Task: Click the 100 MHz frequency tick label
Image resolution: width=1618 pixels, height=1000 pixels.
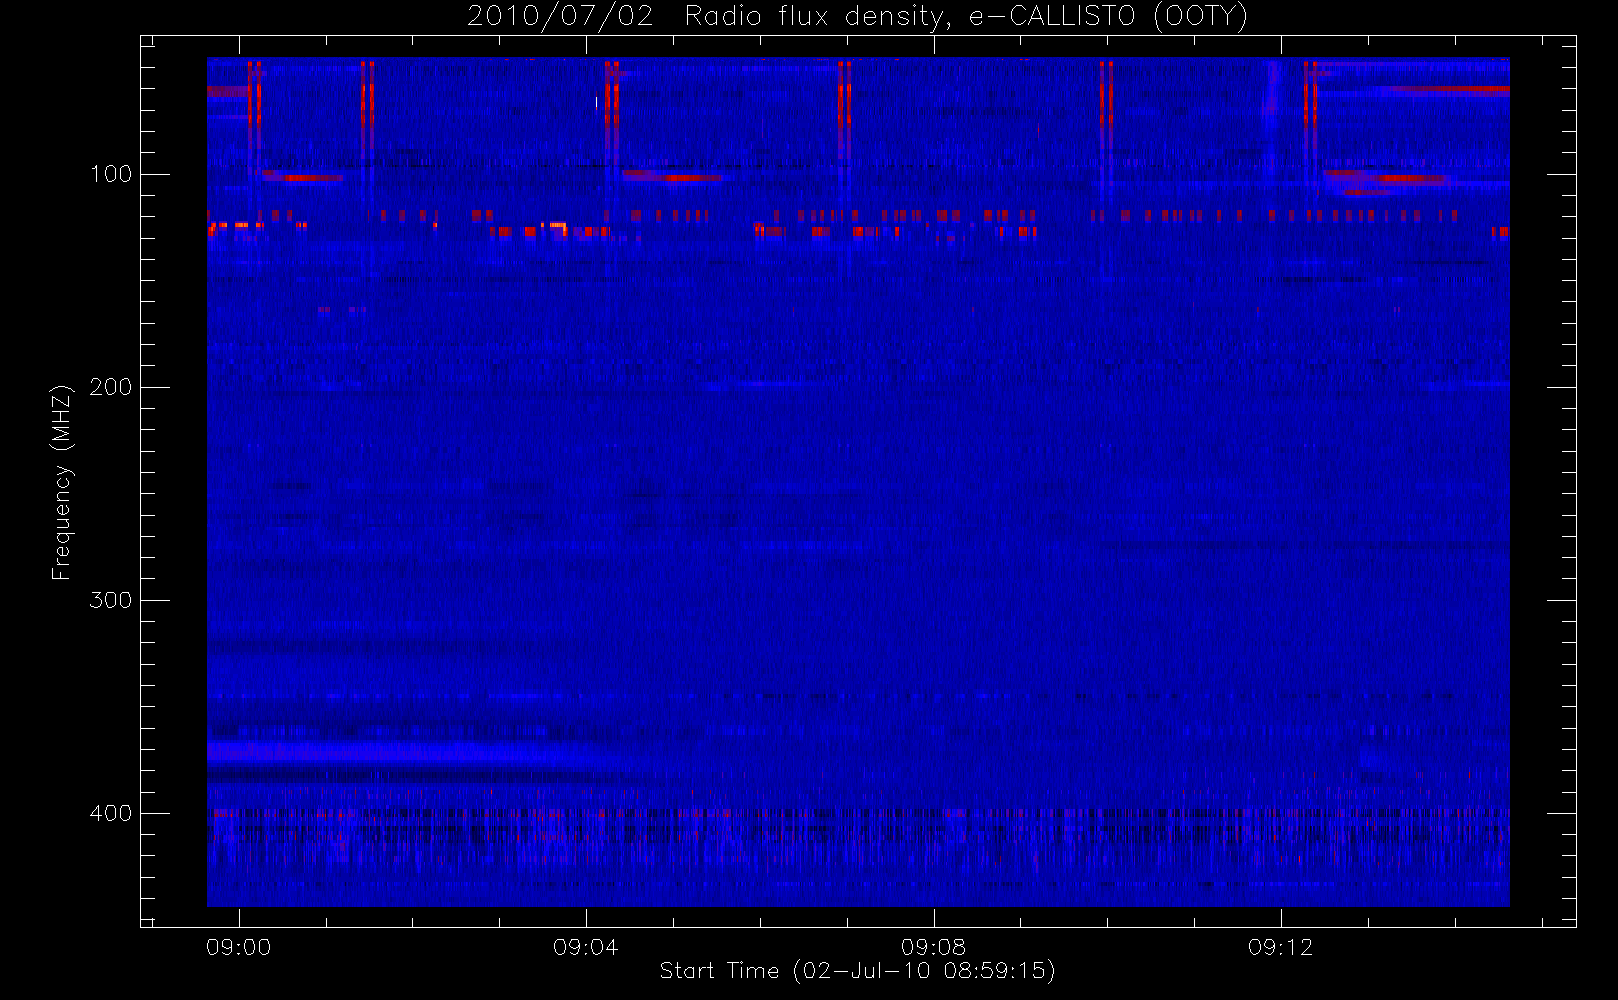Action: coord(111,174)
